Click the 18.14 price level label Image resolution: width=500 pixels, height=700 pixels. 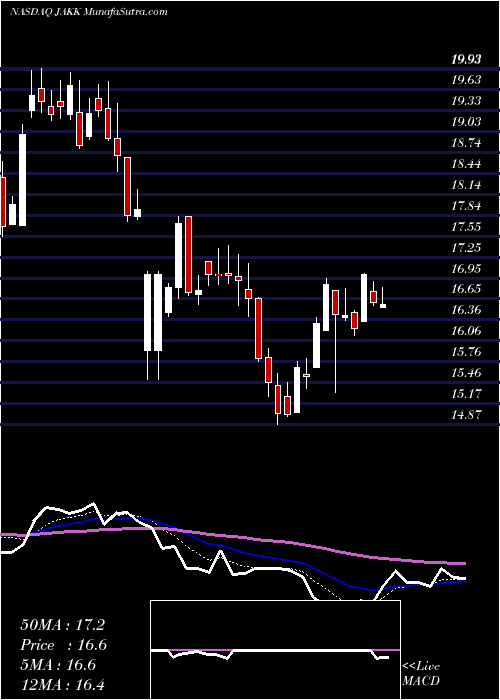tap(467, 184)
